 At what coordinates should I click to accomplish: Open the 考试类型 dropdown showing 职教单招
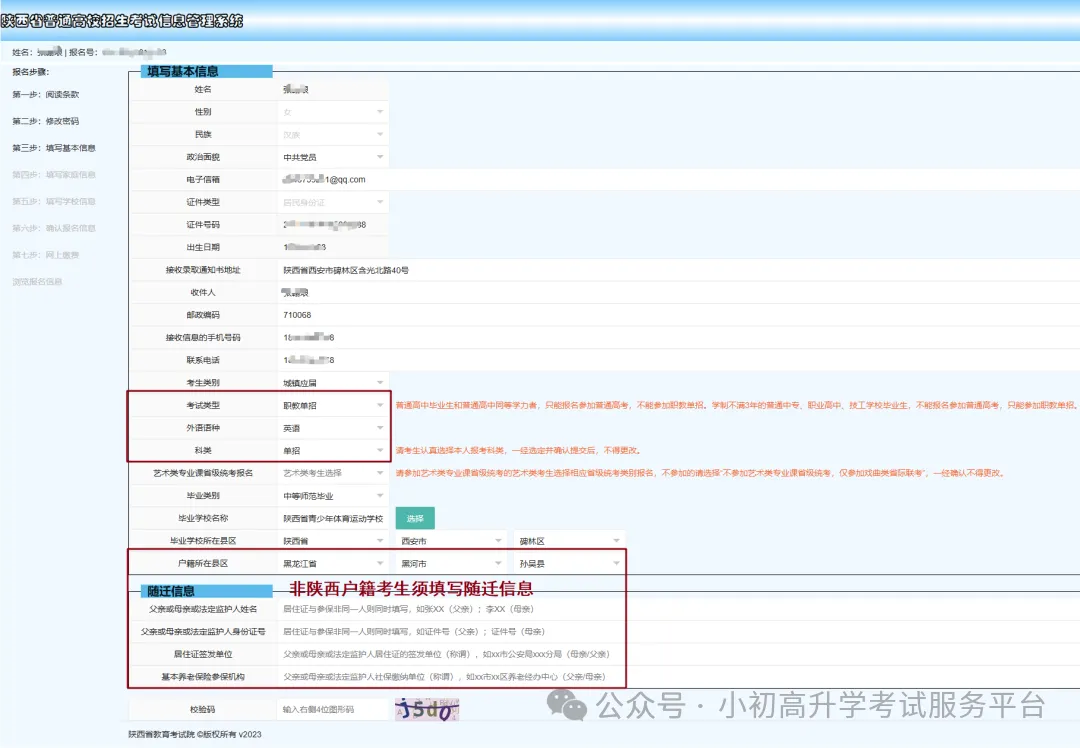[333, 405]
